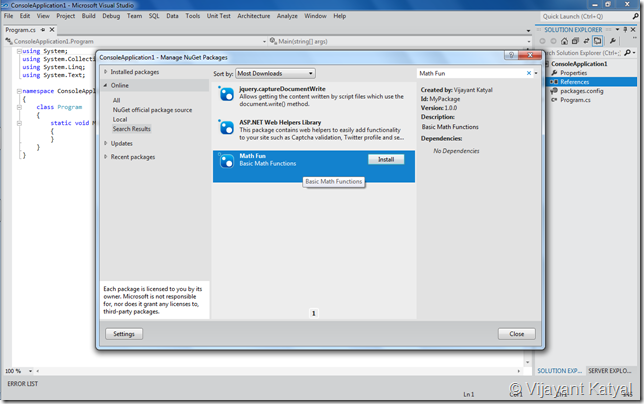
Task: Select packages.config in Solution Explorer
Action: [582, 91]
